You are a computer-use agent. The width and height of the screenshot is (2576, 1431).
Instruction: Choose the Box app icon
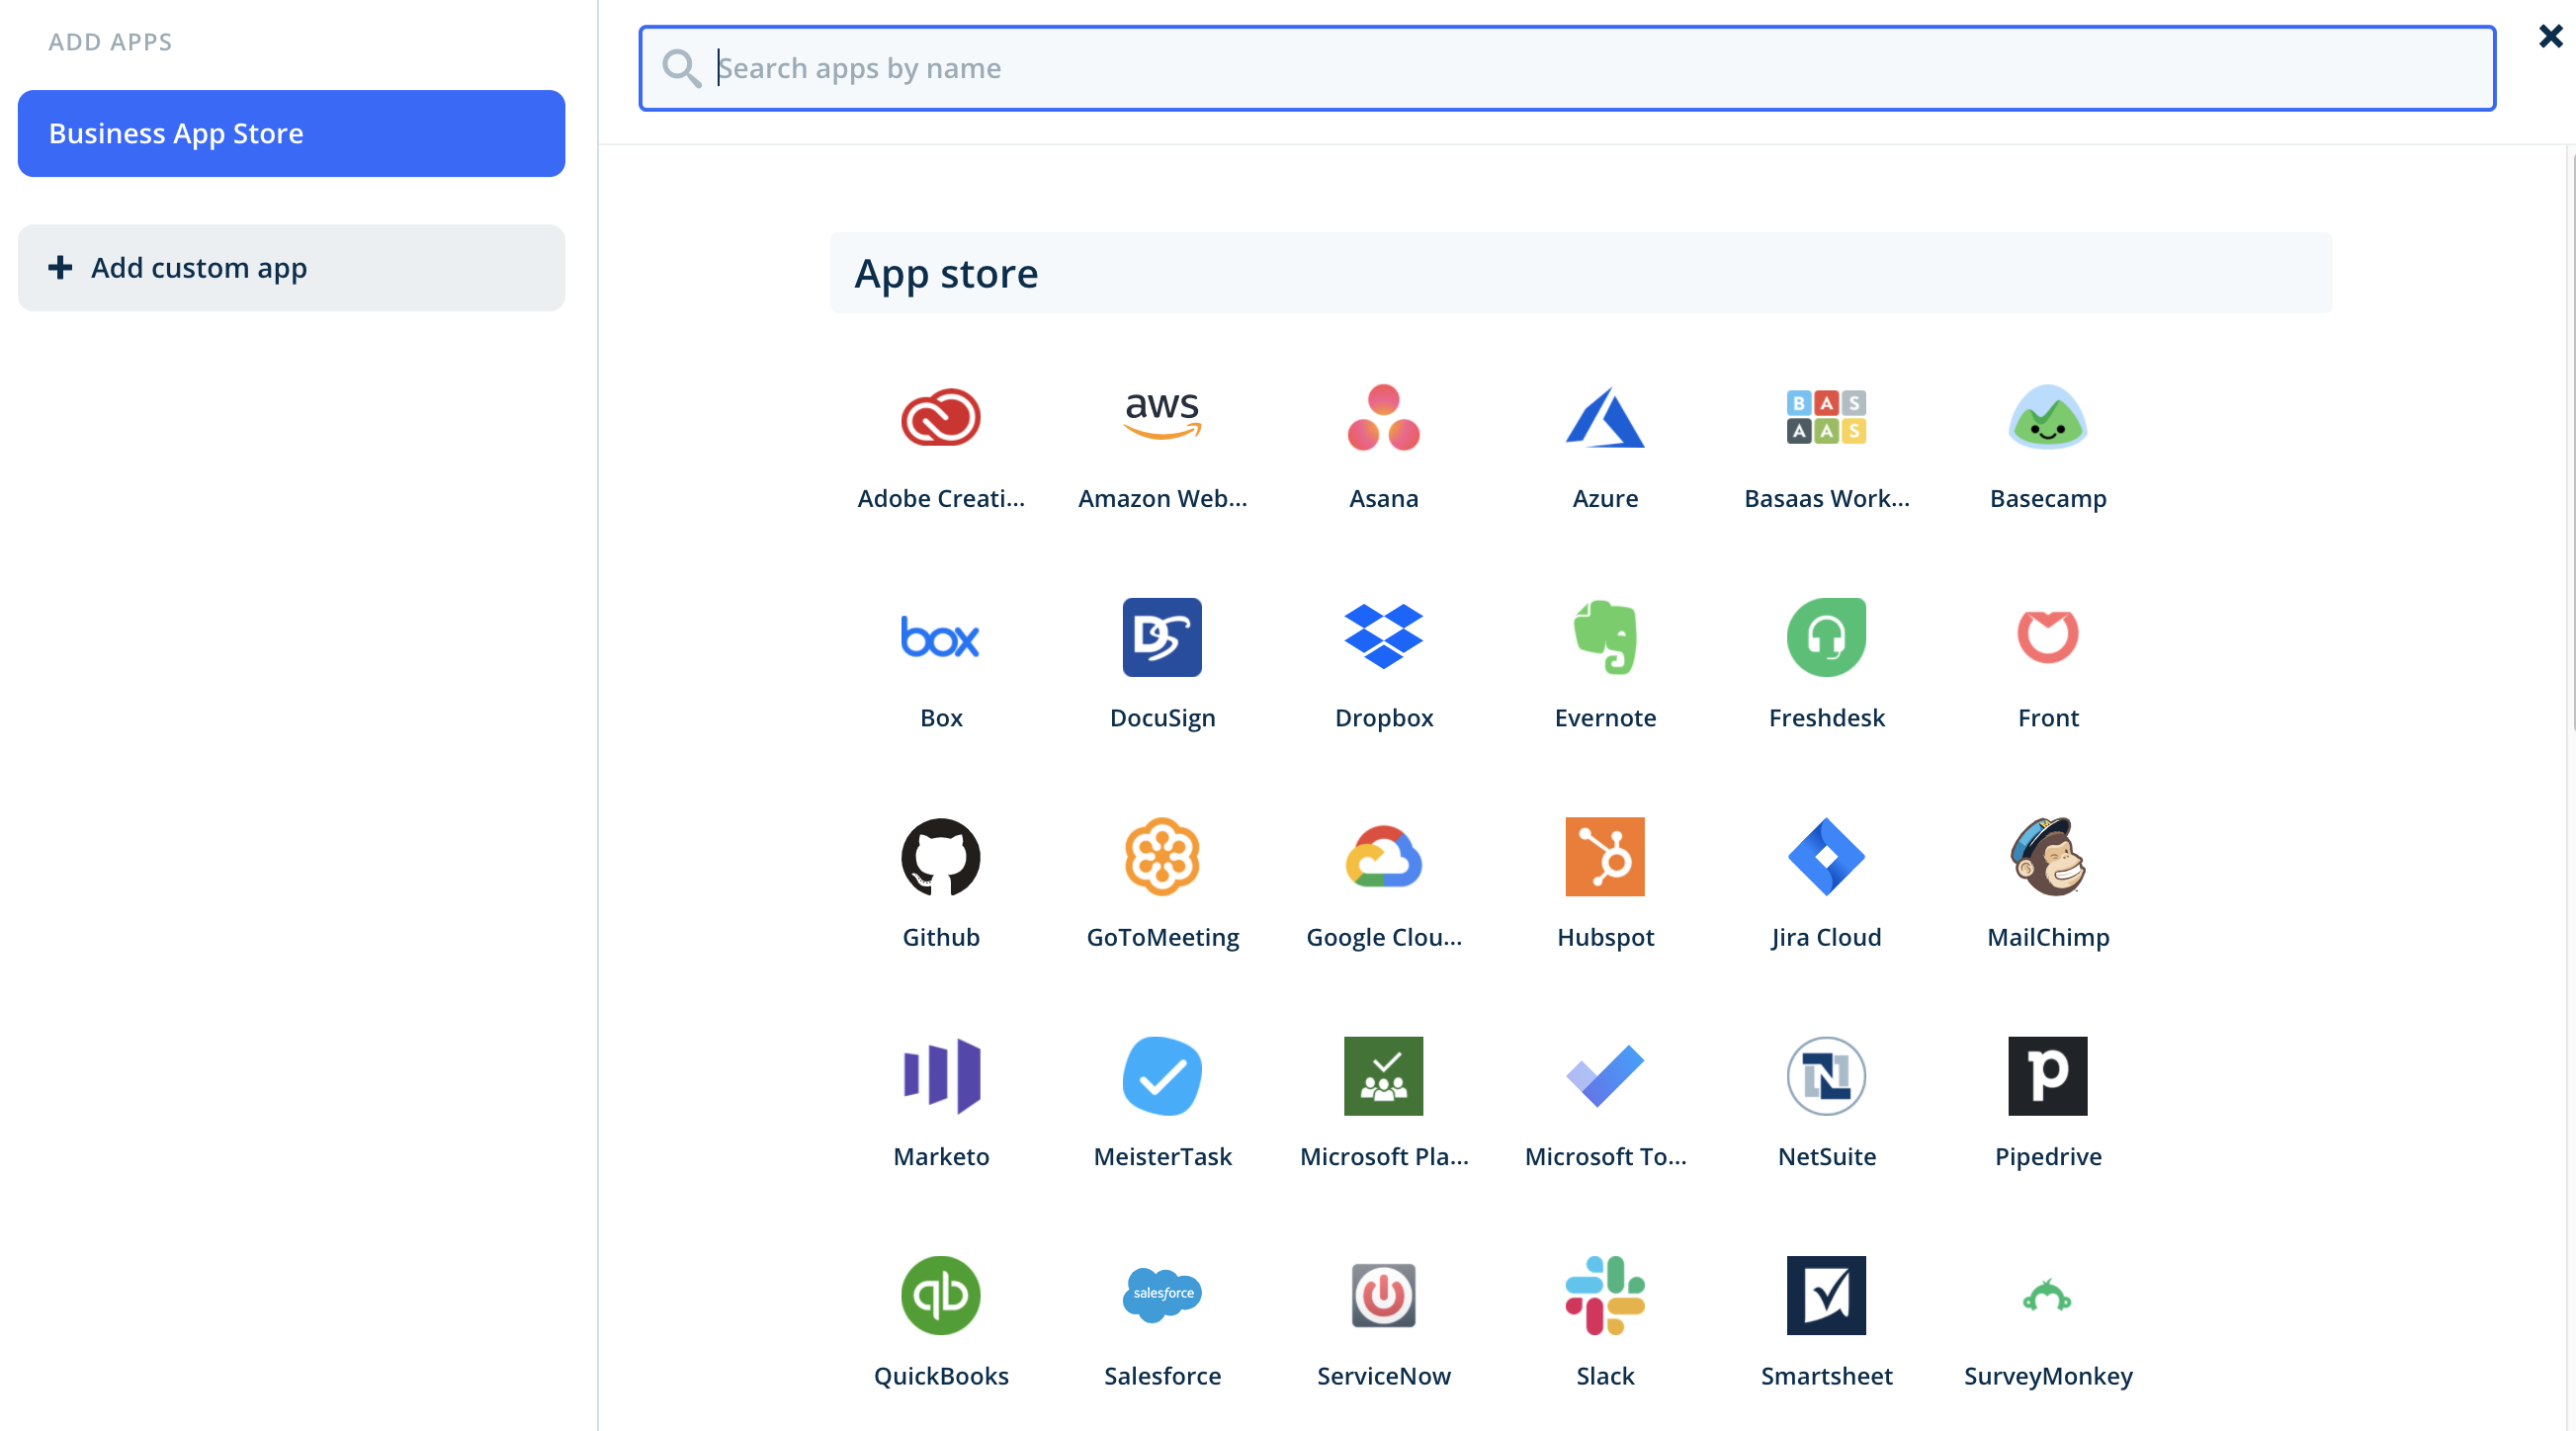point(940,637)
